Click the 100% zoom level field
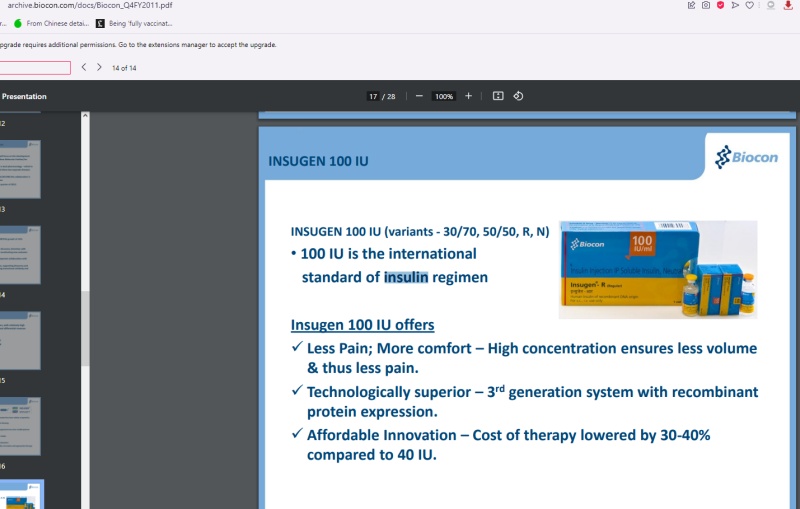The height and width of the screenshot is (509, 800). click(443, 96)
